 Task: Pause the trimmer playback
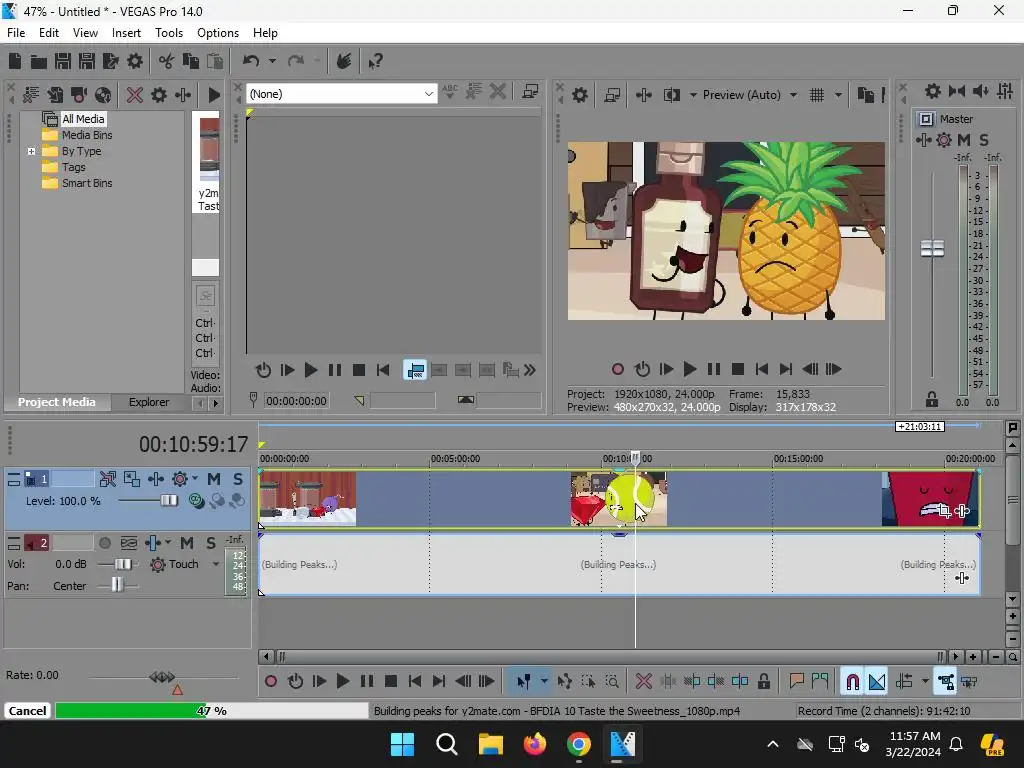[334, 370]
